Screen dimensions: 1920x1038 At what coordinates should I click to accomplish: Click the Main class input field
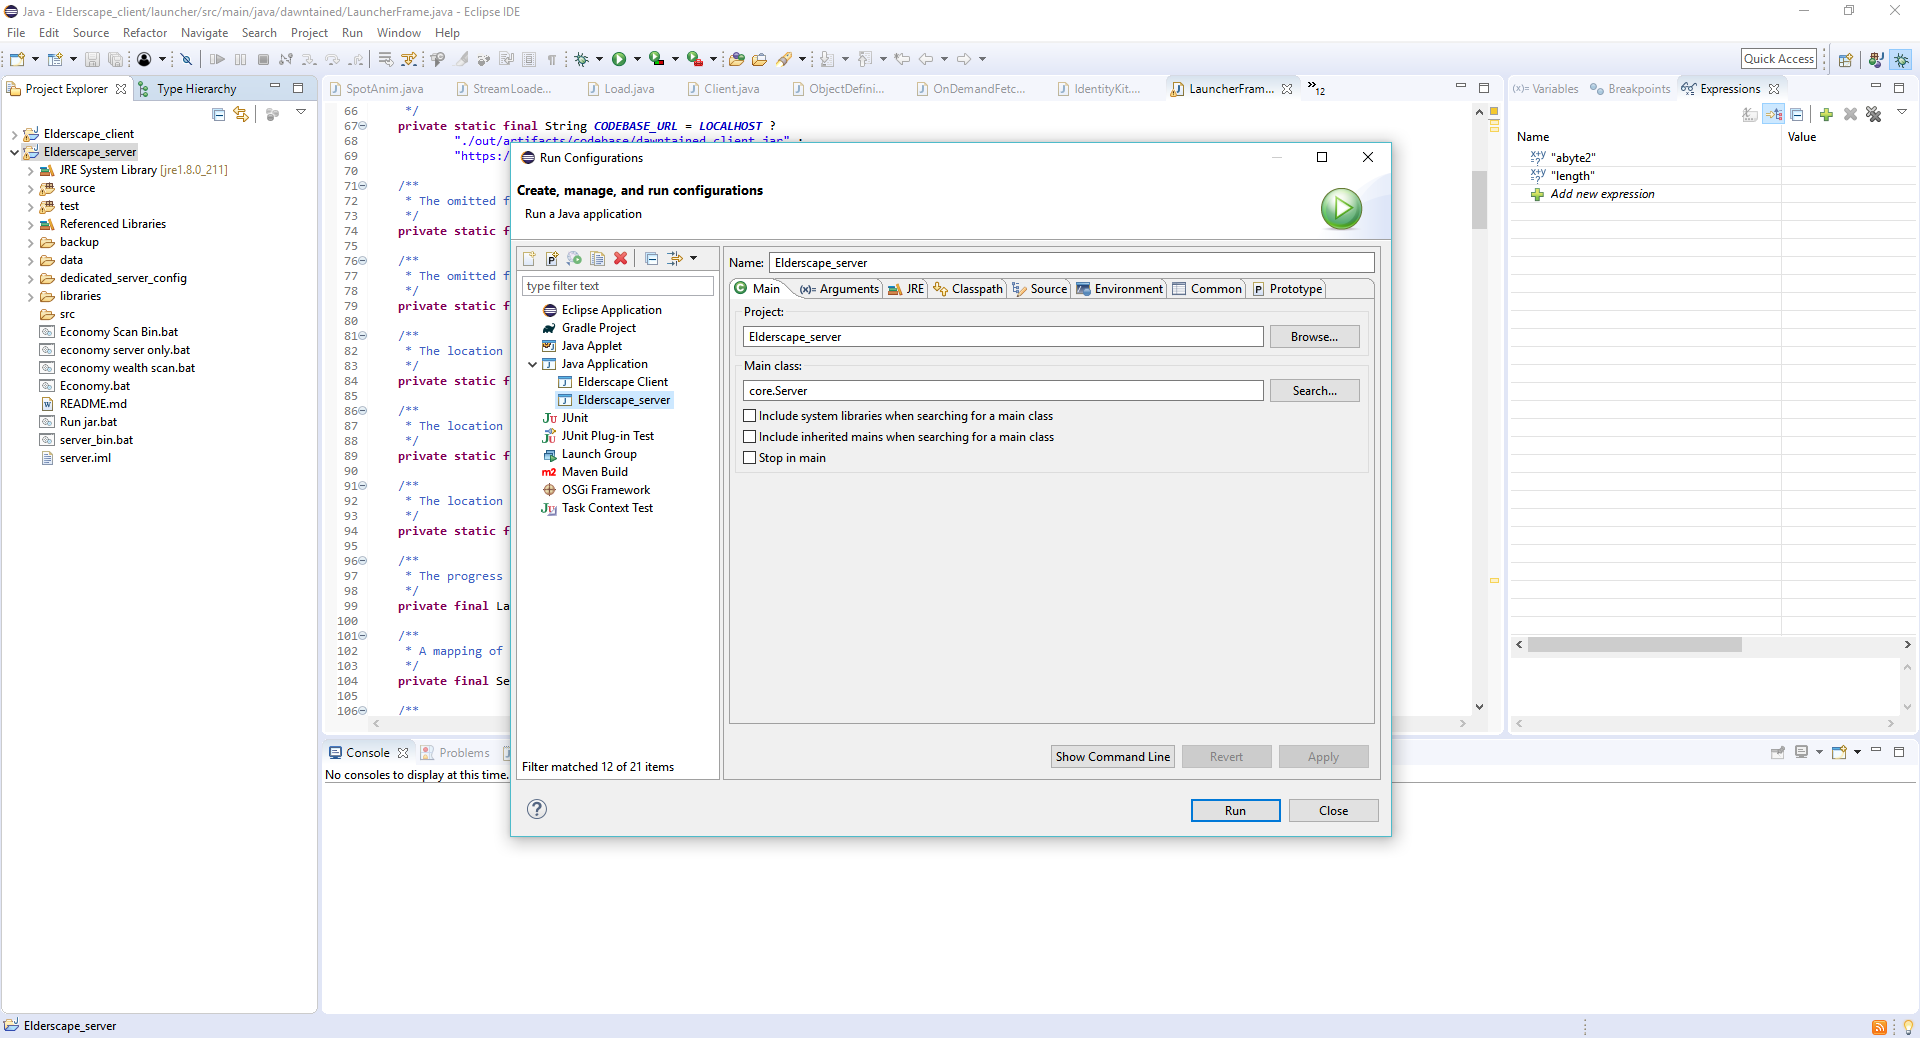1003,391
